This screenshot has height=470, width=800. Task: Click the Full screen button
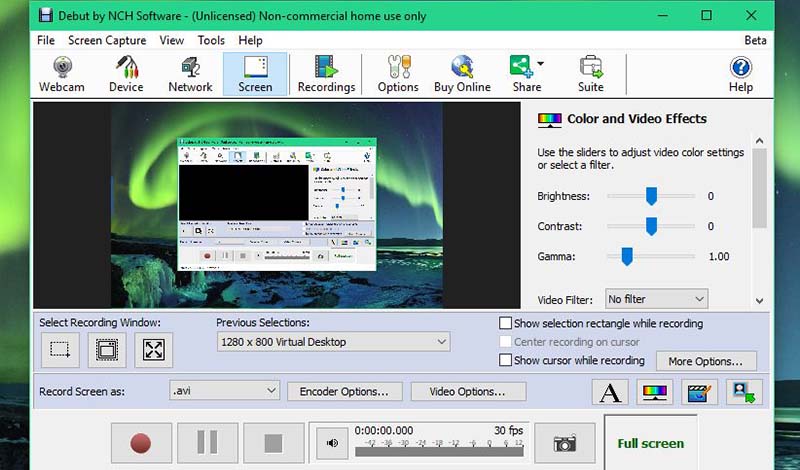(651, 443)
